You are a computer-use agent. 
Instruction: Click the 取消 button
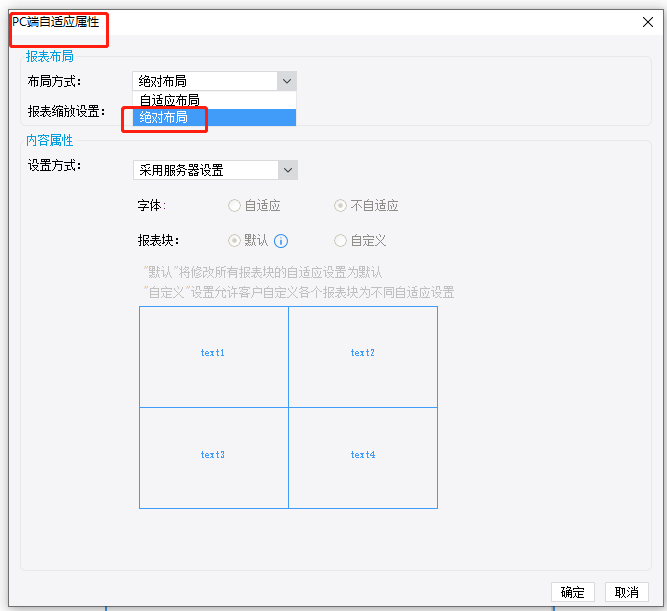tap(627, 592)
